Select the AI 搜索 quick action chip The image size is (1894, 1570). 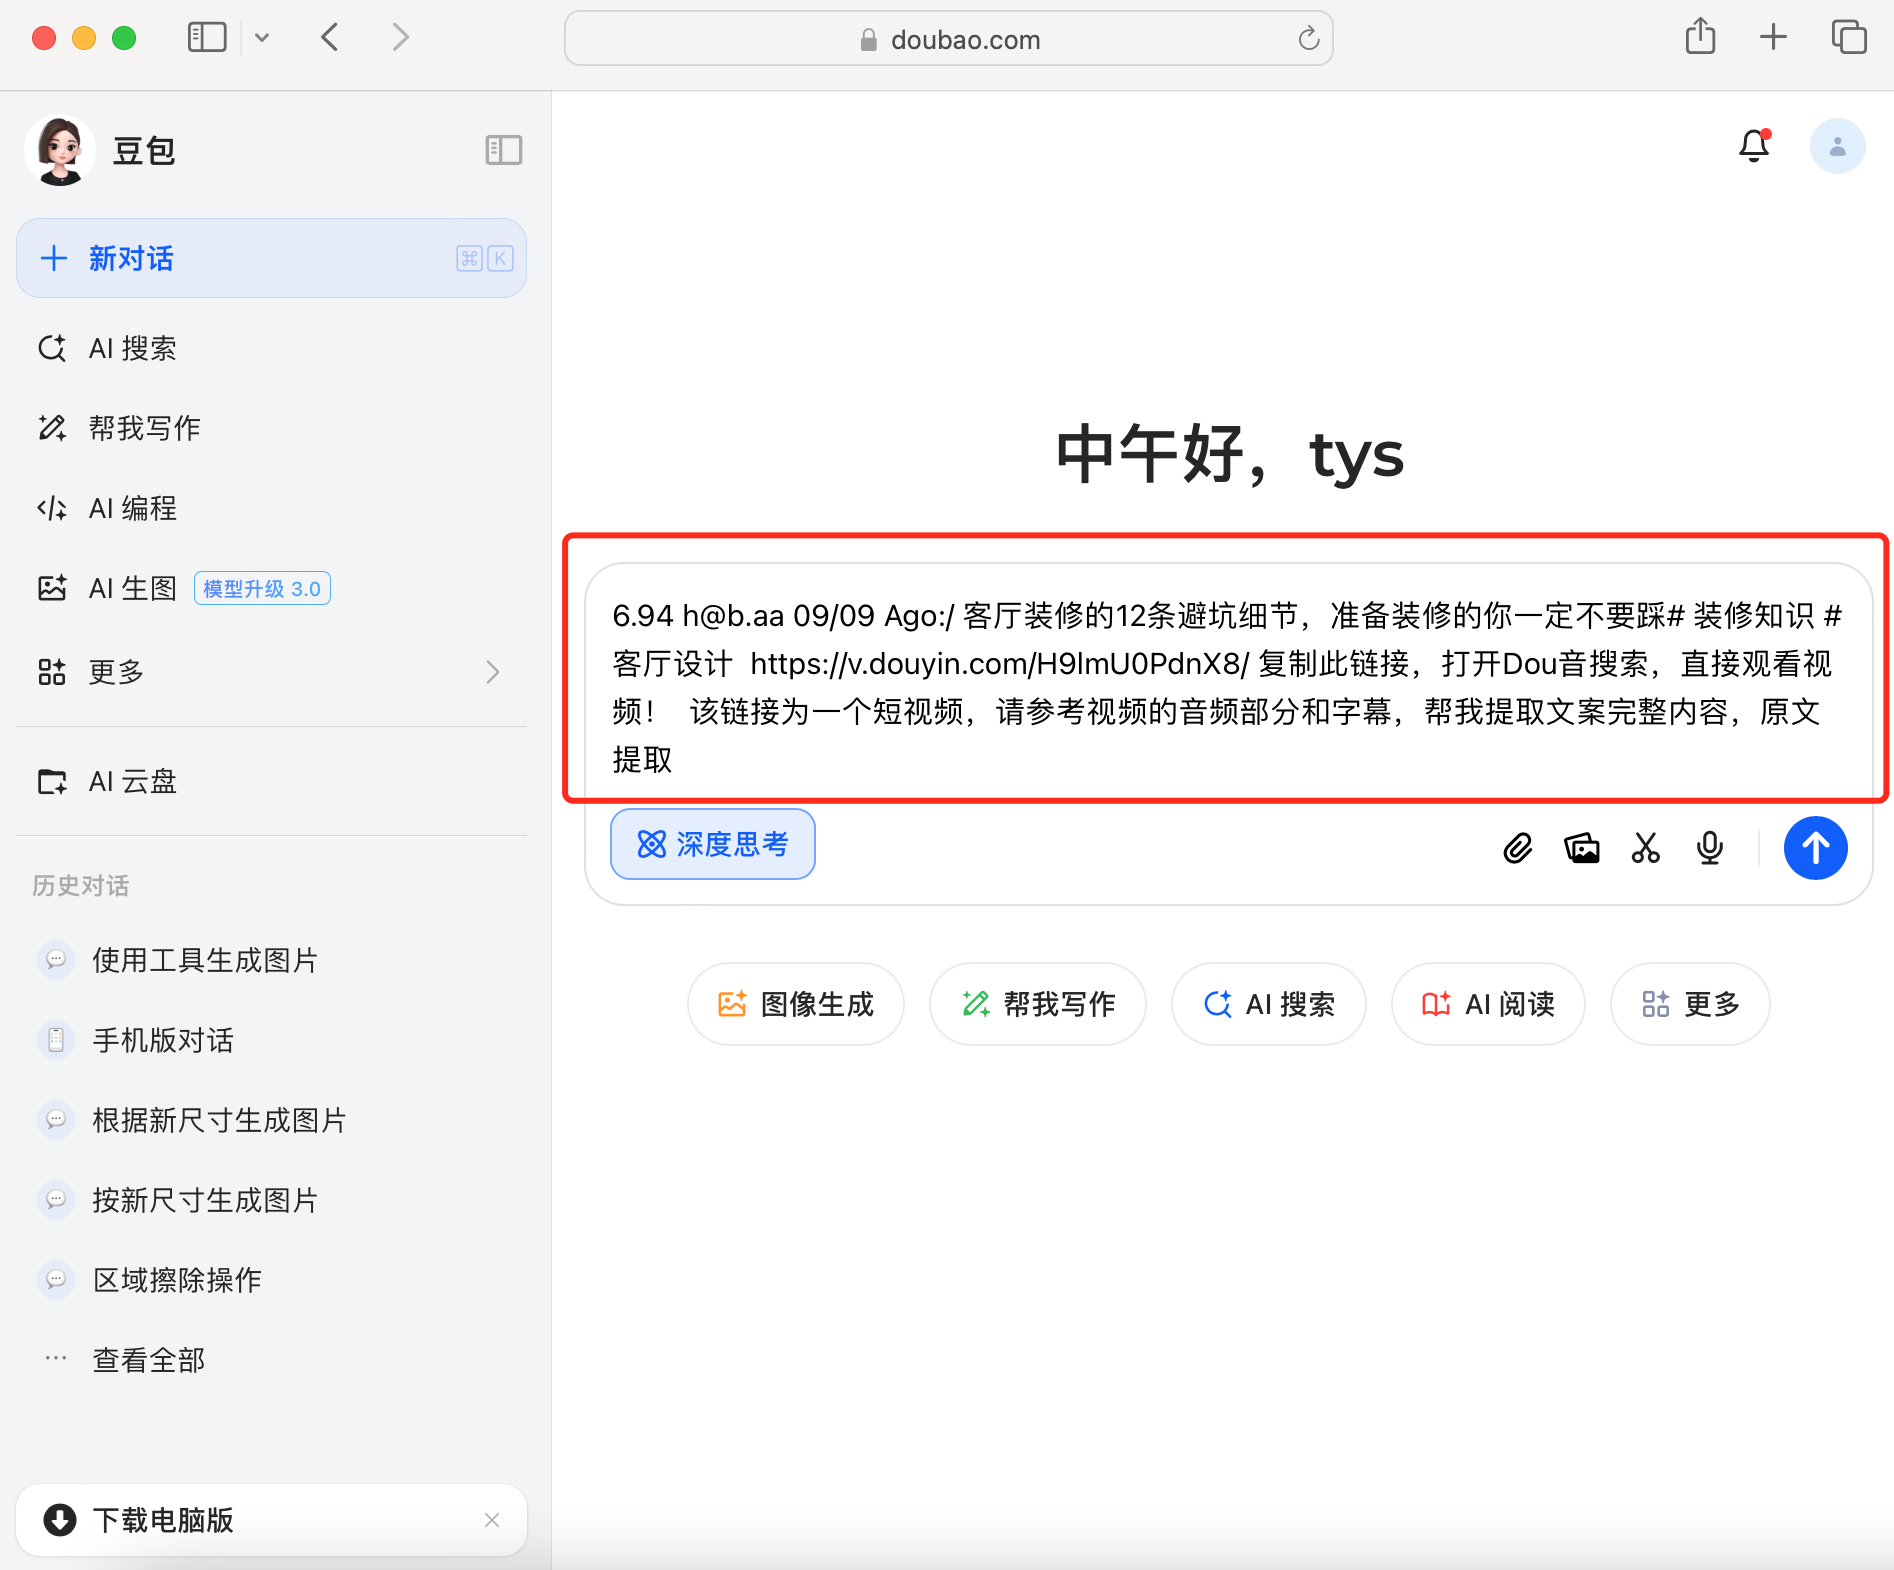tap(1269, 1004)
